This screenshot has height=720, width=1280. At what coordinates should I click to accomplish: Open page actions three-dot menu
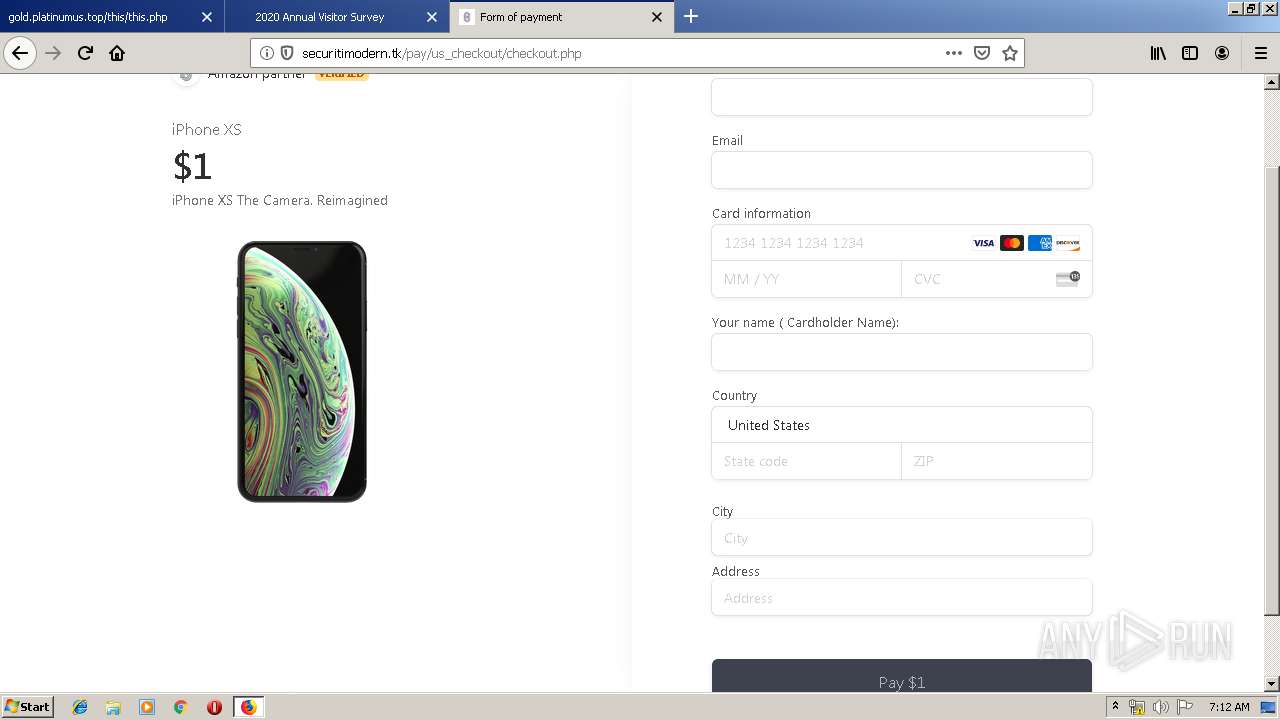(953, 53)
